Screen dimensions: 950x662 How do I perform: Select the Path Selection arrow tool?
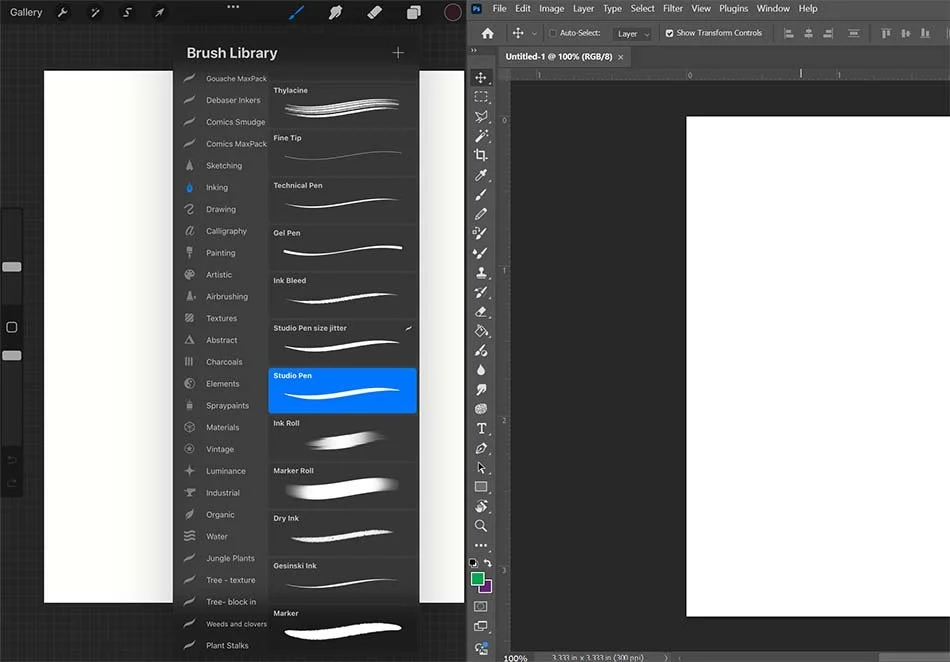coord(481,468)
